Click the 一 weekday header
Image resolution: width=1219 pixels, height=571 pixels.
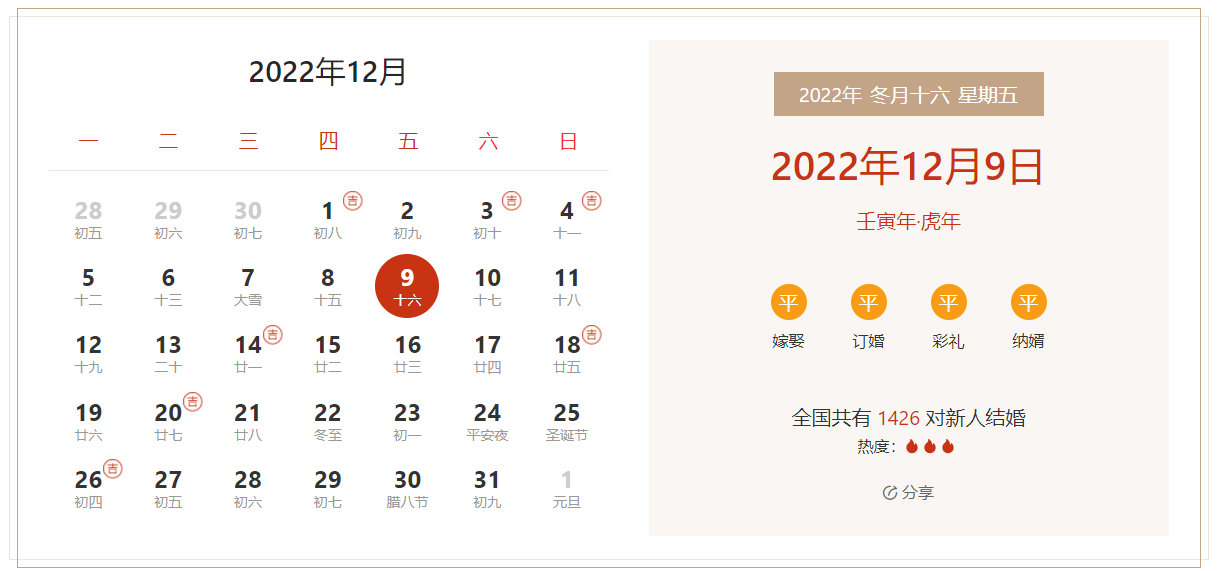tap(88, 141)
